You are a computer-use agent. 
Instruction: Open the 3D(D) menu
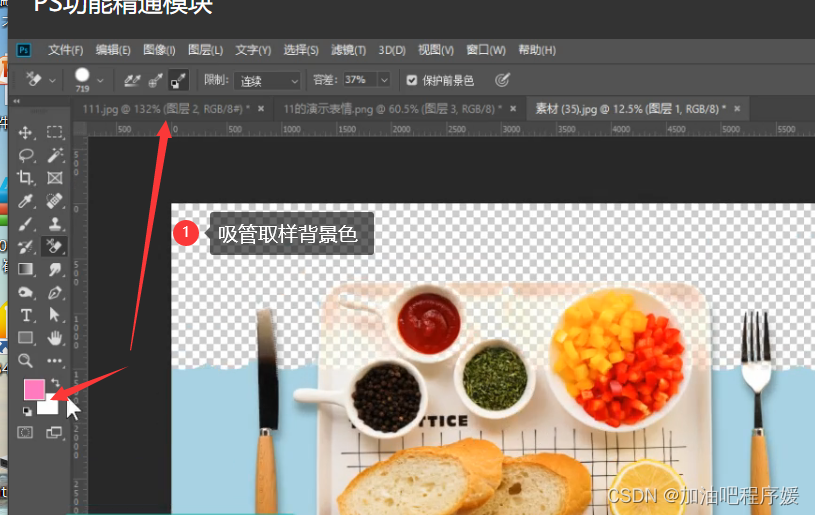tap(392, 50)
